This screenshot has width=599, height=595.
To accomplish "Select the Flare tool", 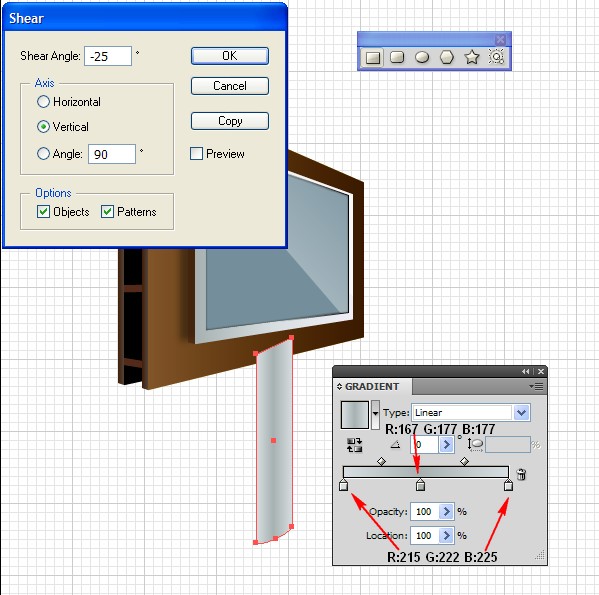I will [496, 57].
